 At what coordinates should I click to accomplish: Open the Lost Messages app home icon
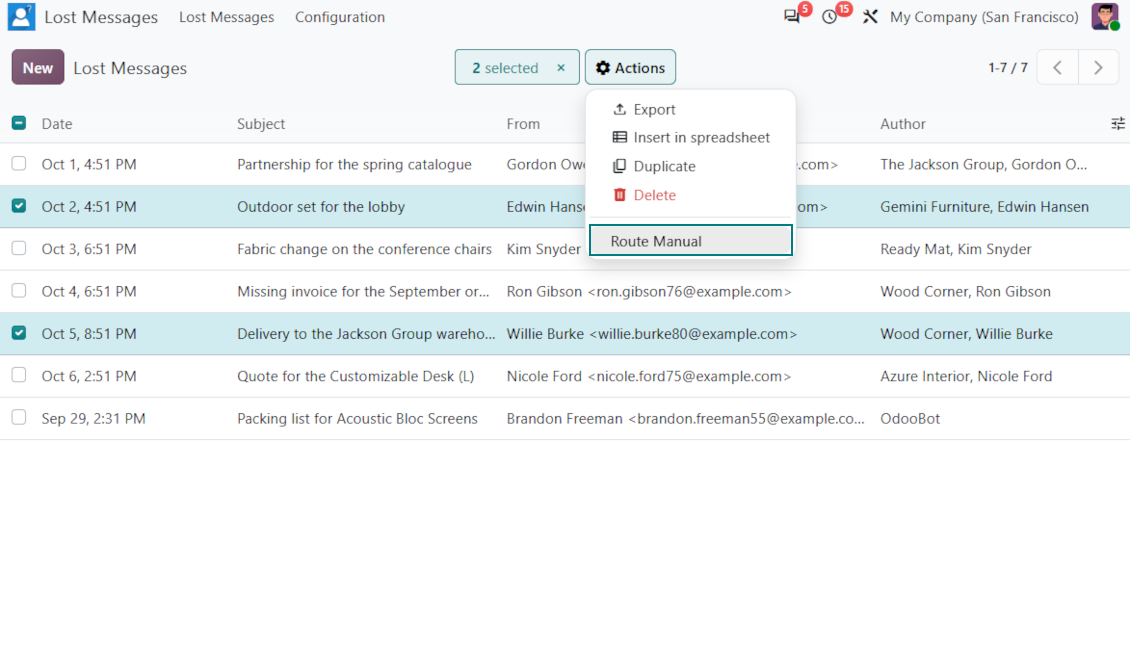[21, 17]
